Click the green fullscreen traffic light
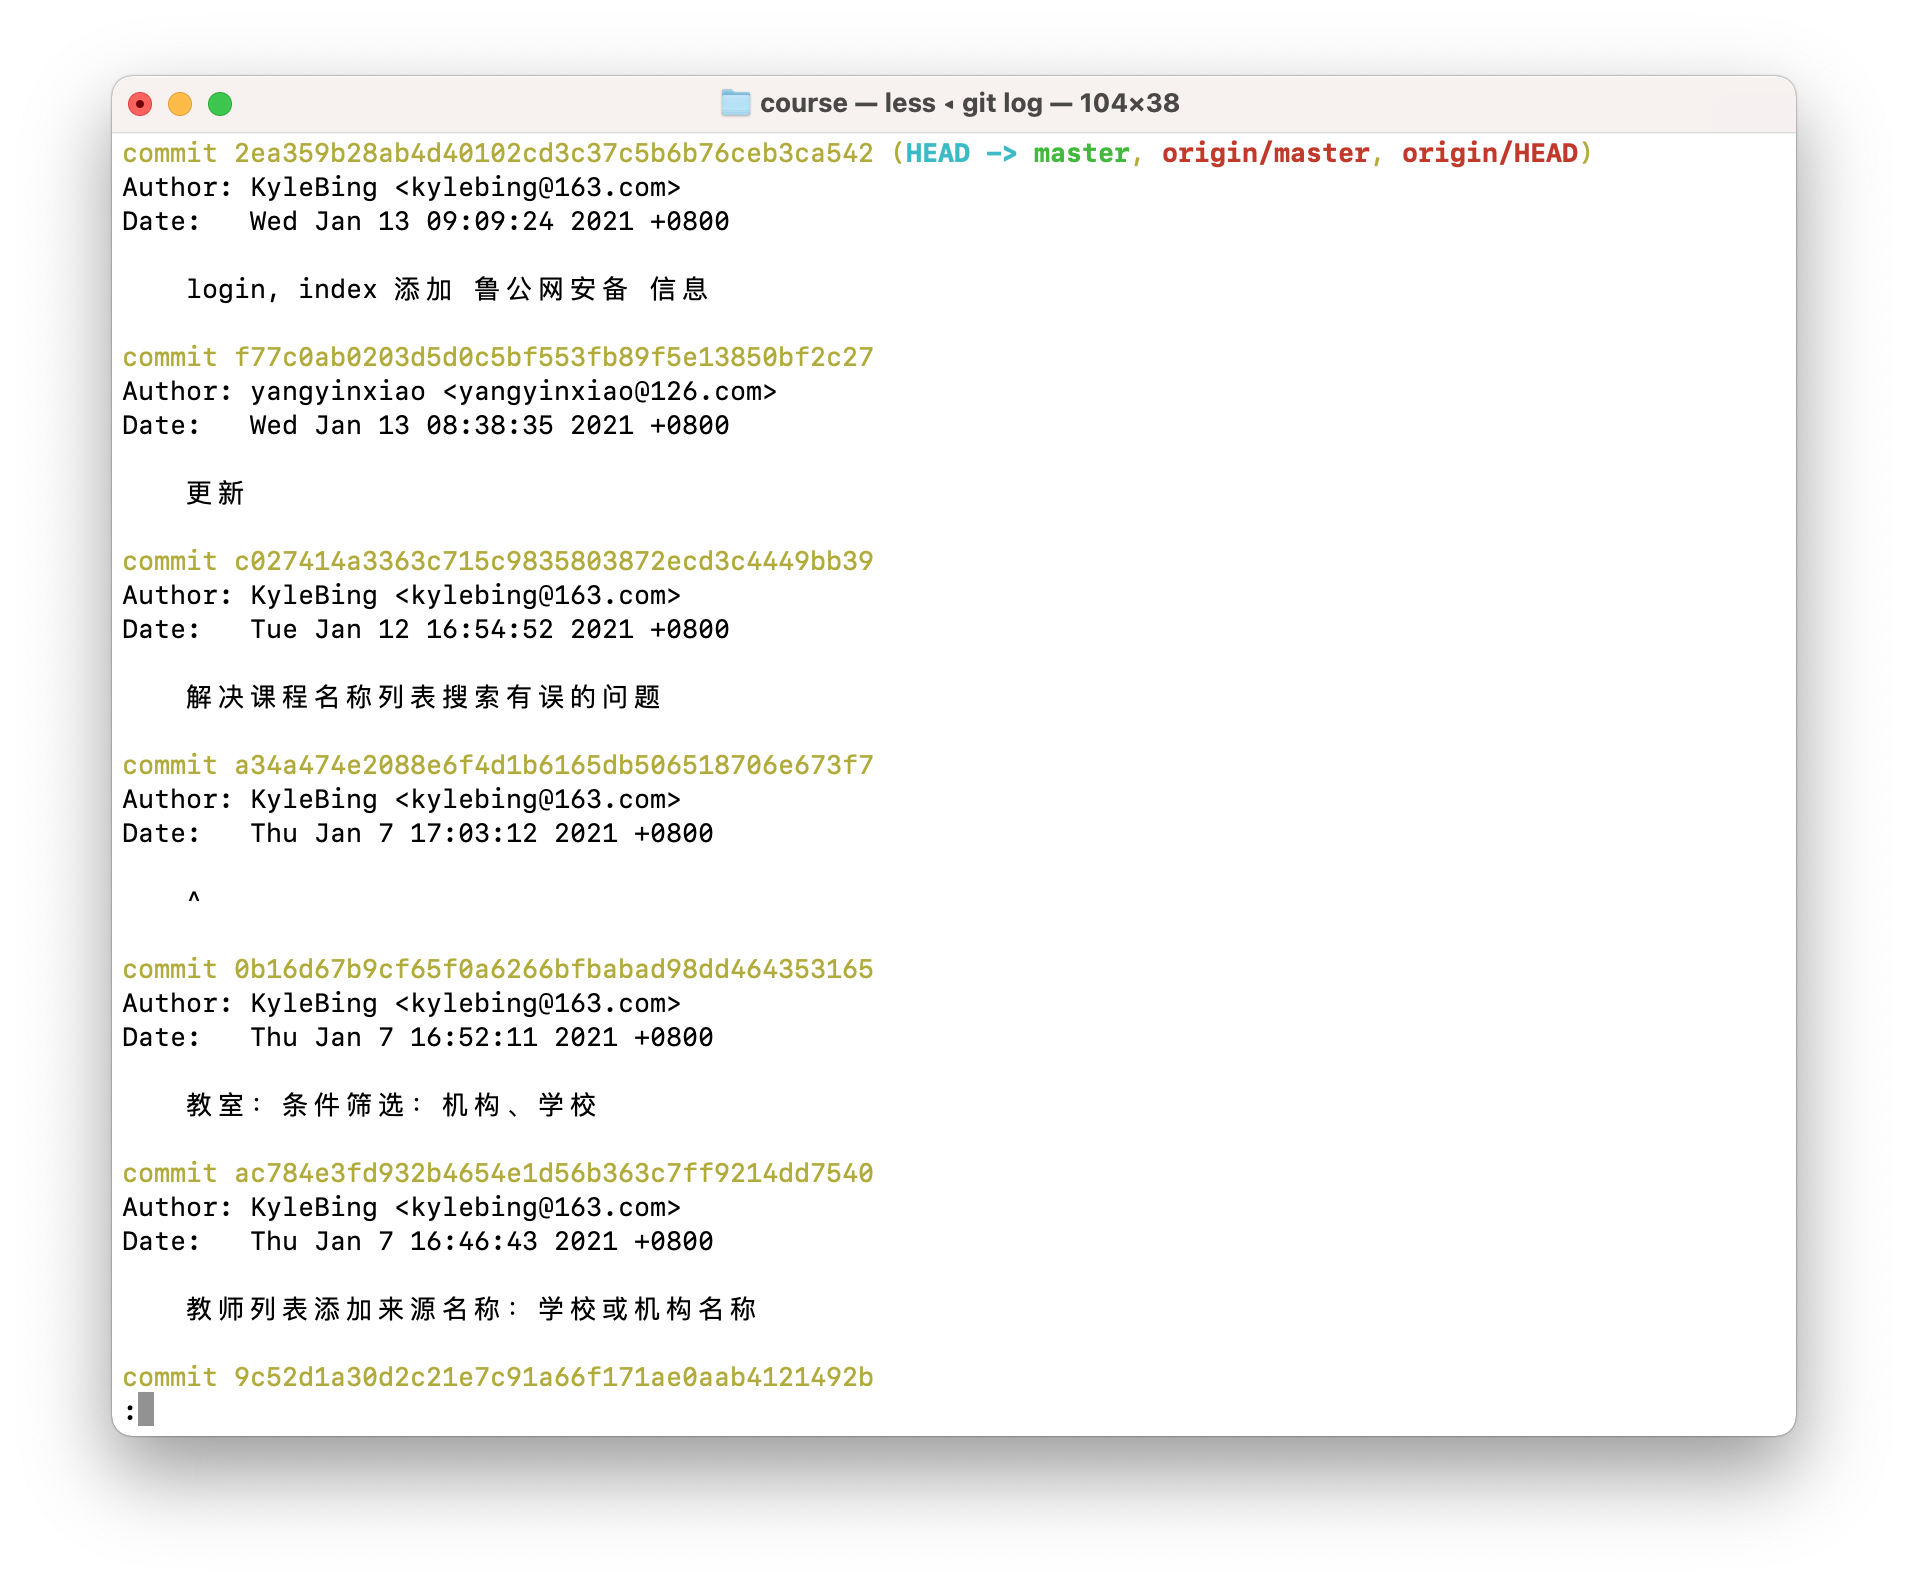1908x1584 pixels. pyautogui.click(x=220, y=103)
